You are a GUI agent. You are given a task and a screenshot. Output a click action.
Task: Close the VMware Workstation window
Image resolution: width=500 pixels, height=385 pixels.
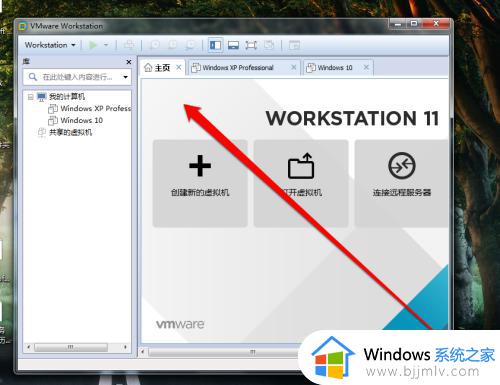pyautogui.click(x=436, y=23)
